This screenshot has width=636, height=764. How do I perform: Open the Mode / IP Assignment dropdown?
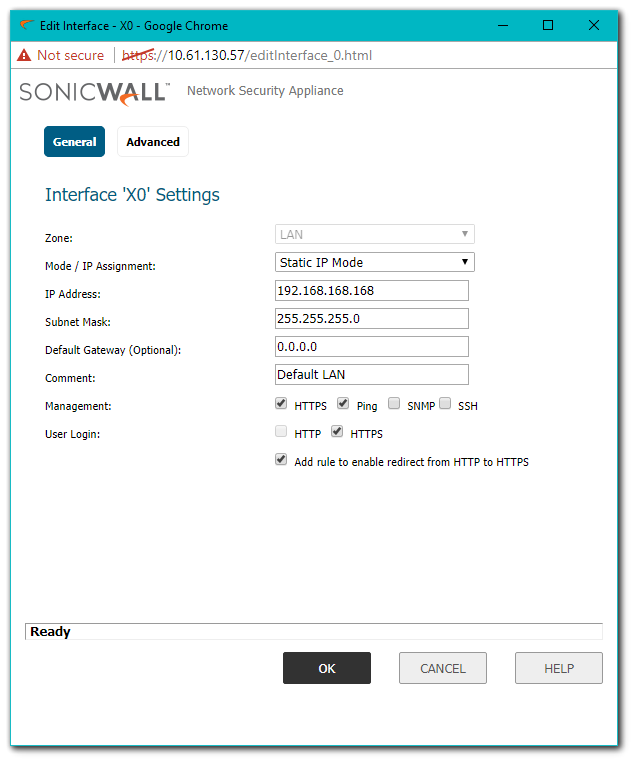pos(374,262)
